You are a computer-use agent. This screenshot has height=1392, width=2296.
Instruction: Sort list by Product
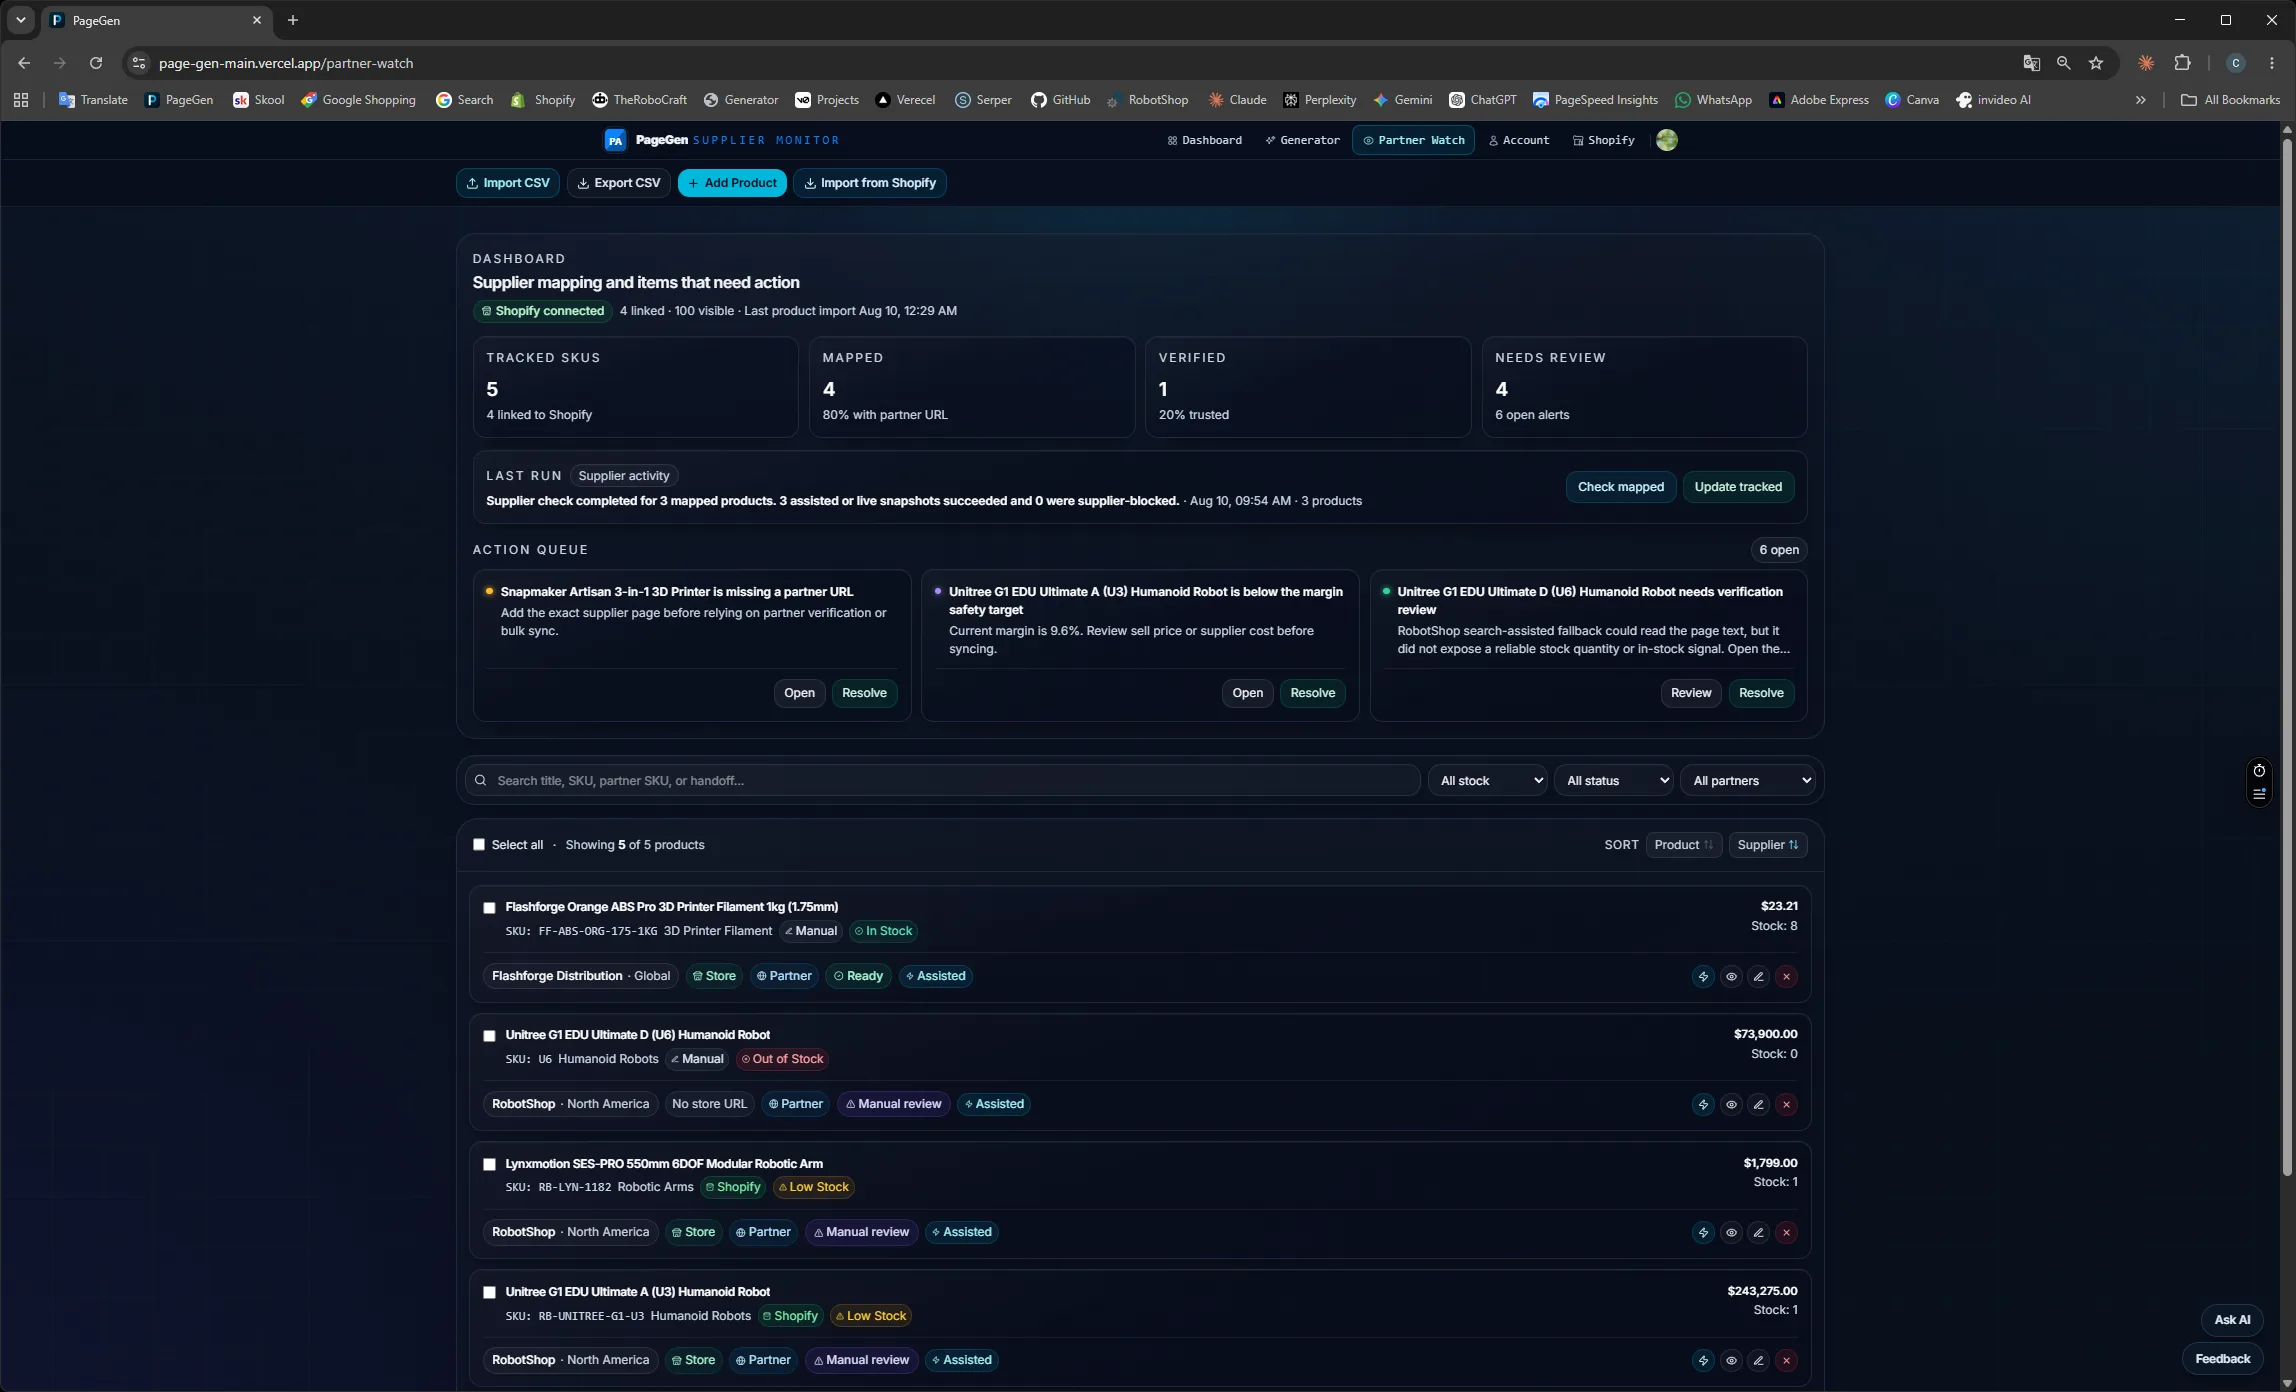(1684, 845)
